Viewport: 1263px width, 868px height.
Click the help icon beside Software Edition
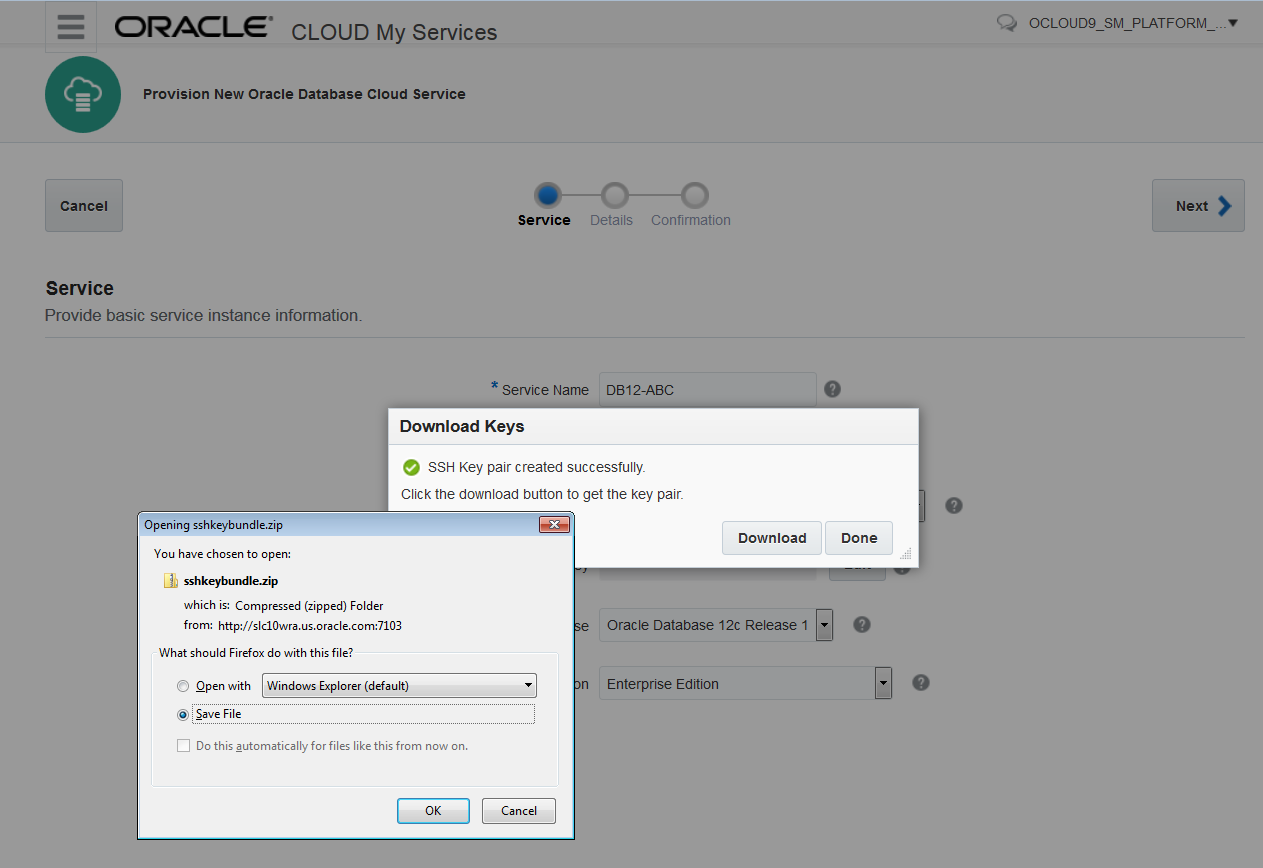coord(920,683)
